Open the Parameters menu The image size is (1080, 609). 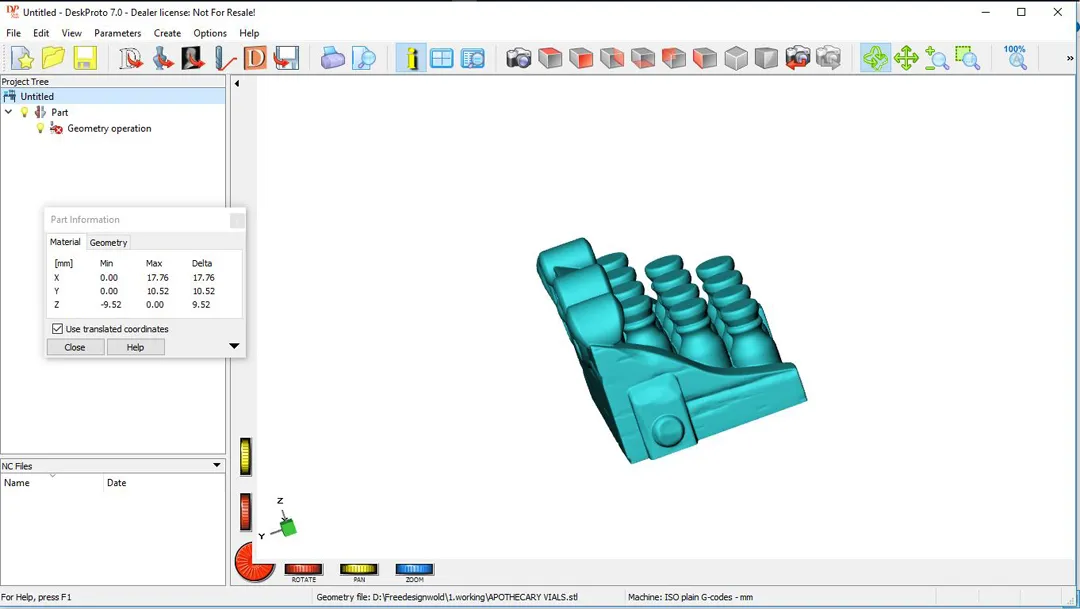[118, 33]
